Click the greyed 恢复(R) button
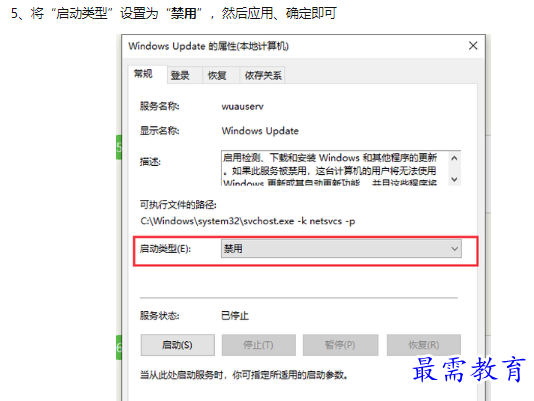 (424, 345)
